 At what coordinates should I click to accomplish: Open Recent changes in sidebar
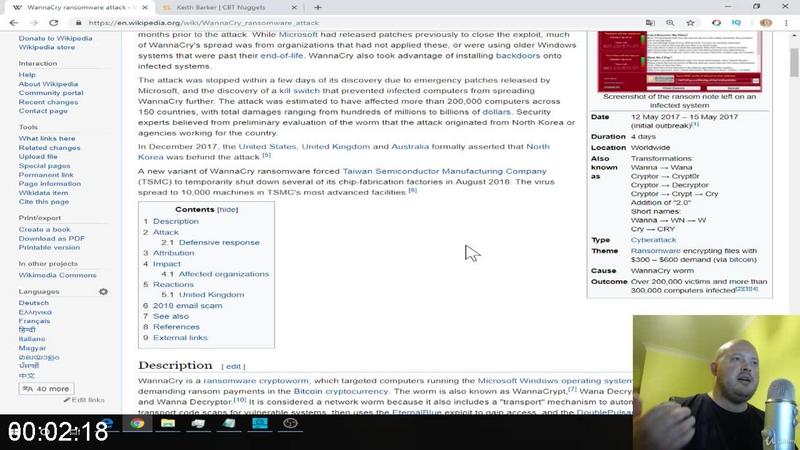point(48,102)
